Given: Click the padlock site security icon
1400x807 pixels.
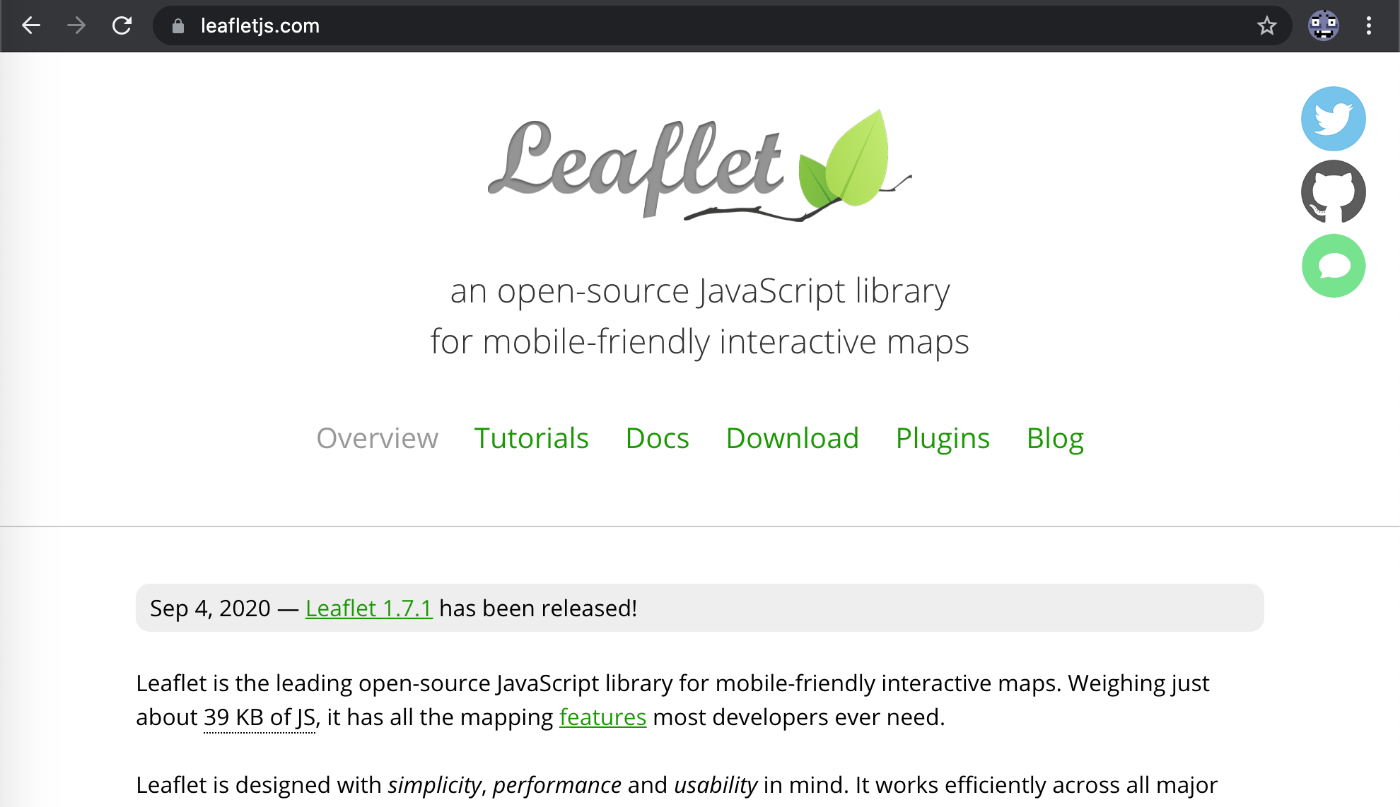Looking at the screenshot, I should [179, 26].
